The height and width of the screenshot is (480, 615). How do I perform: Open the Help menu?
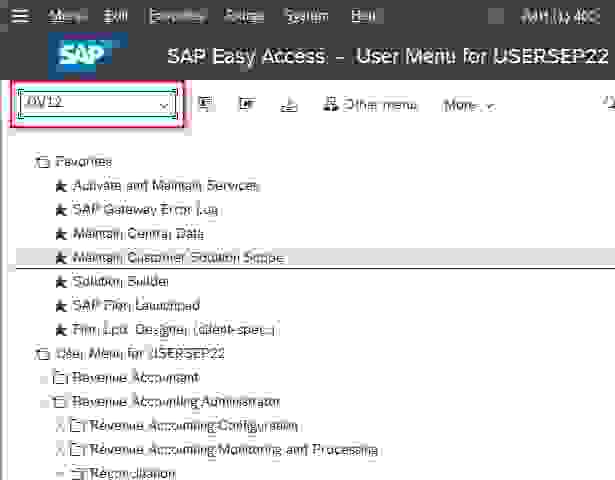tap(364, 16)
